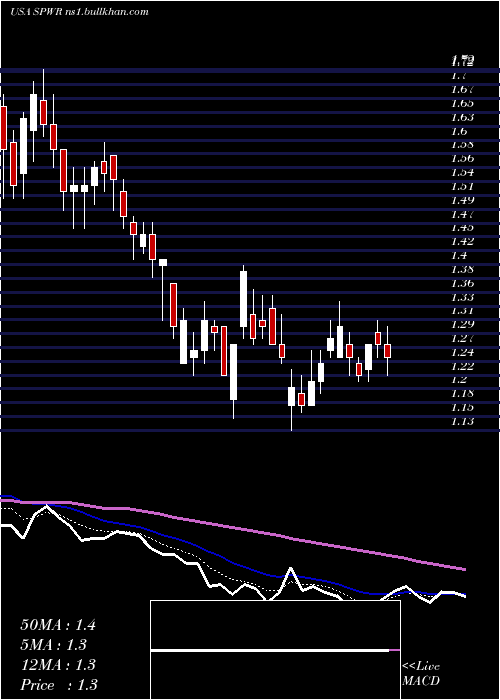The width and height of the screenshot is (500, 700).
Task: Click the white-outlined MACD indicator box
Action: [x=275, y=650]
